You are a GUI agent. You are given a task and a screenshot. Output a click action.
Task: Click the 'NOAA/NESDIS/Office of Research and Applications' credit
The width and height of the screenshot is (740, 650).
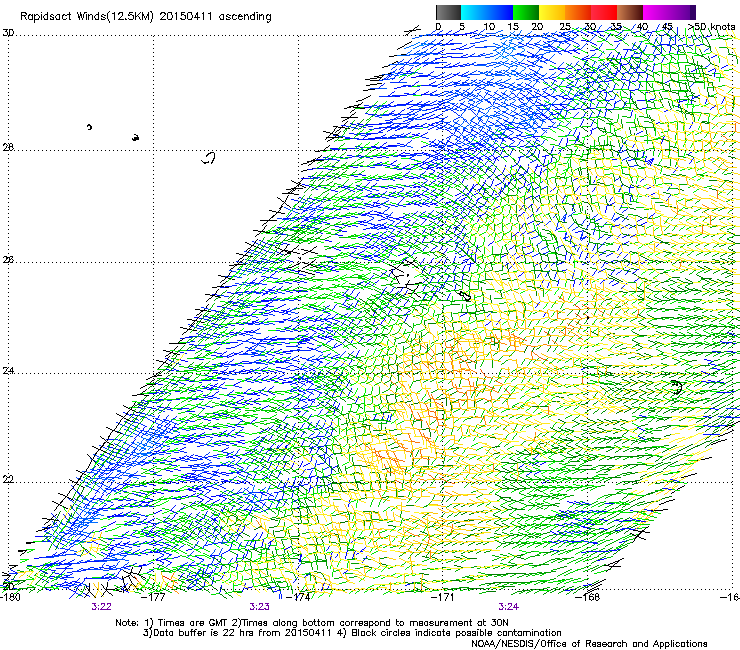pos(589,644)
